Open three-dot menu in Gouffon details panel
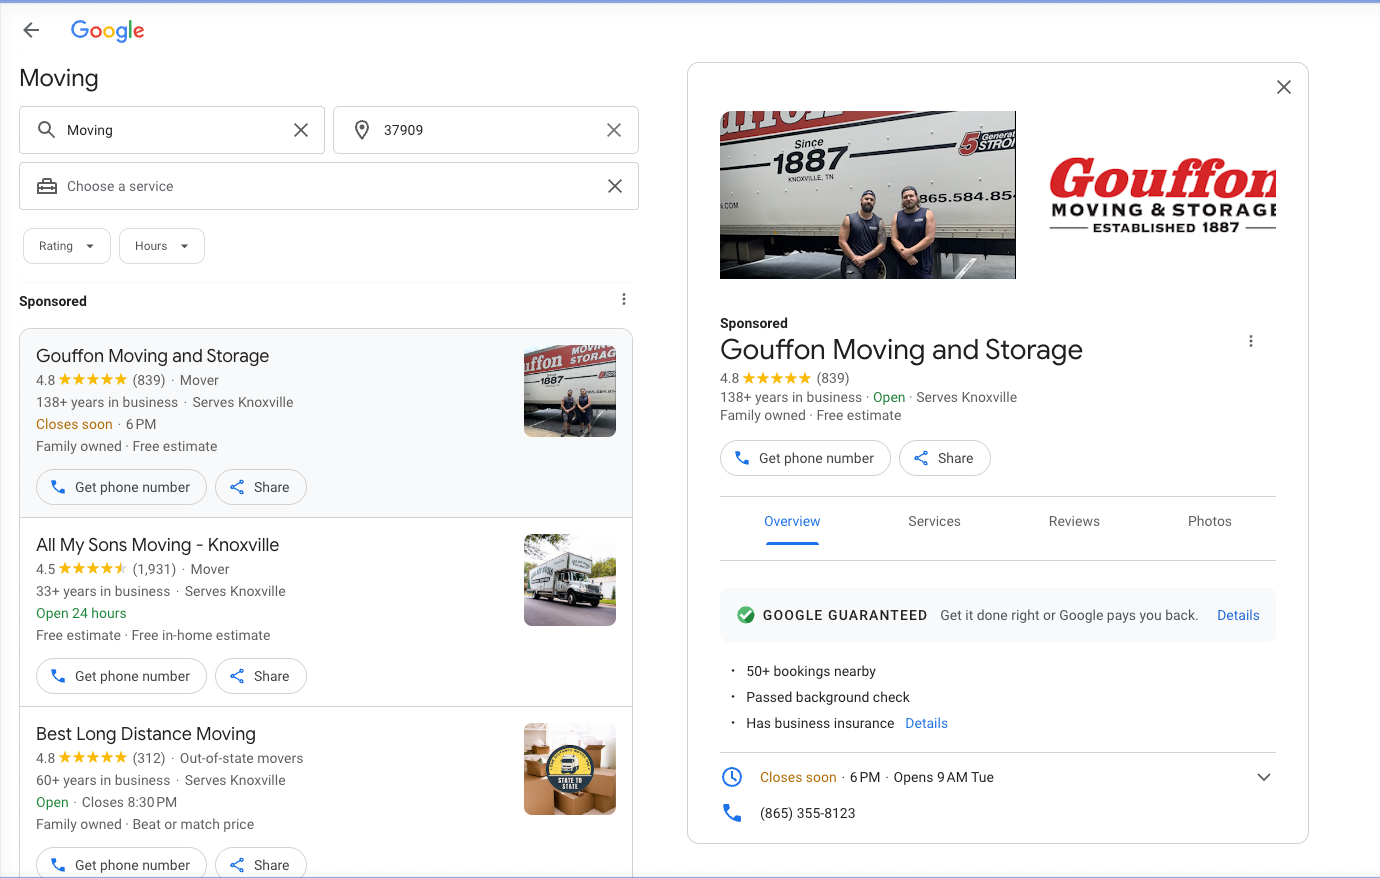 1251,341
